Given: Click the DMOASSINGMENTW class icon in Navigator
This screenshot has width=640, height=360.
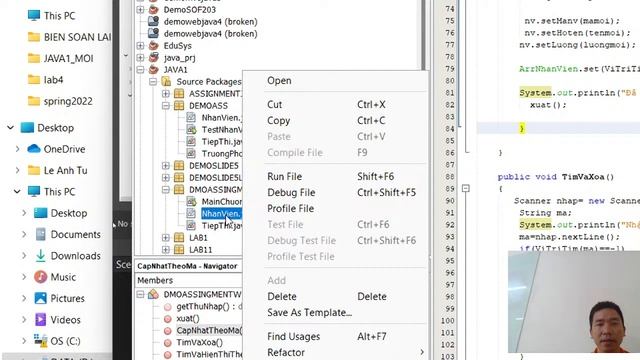Looking at the screenshot, I should coord(153,294).
